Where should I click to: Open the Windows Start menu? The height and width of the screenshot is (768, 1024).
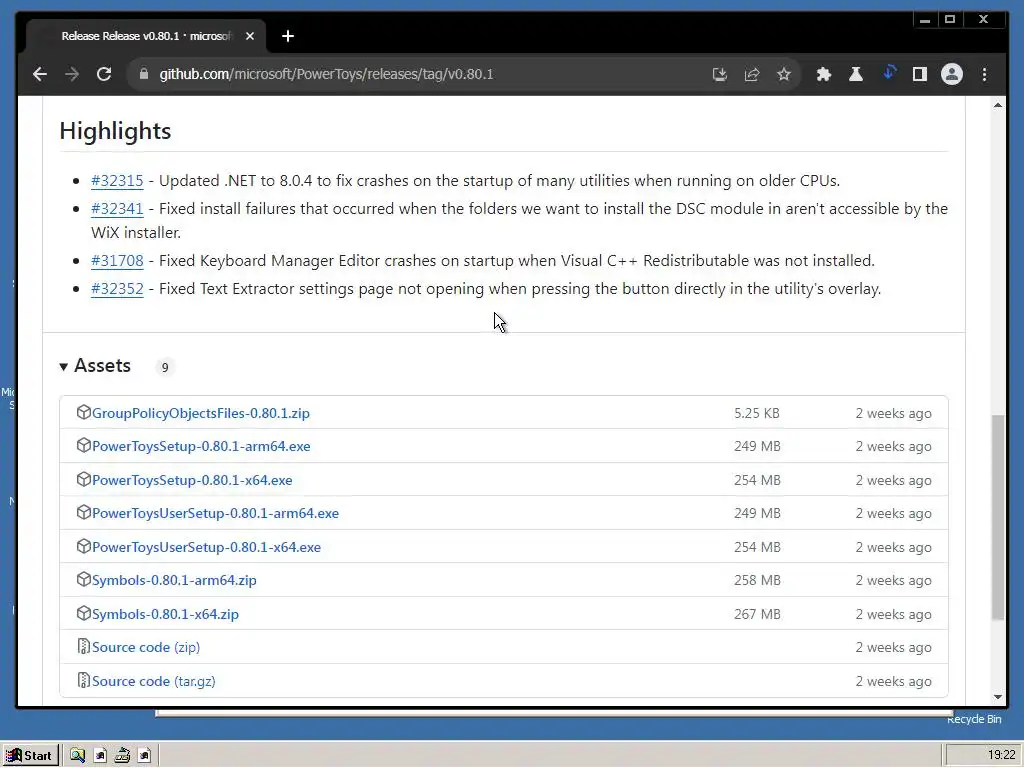[x=29, y=755]
